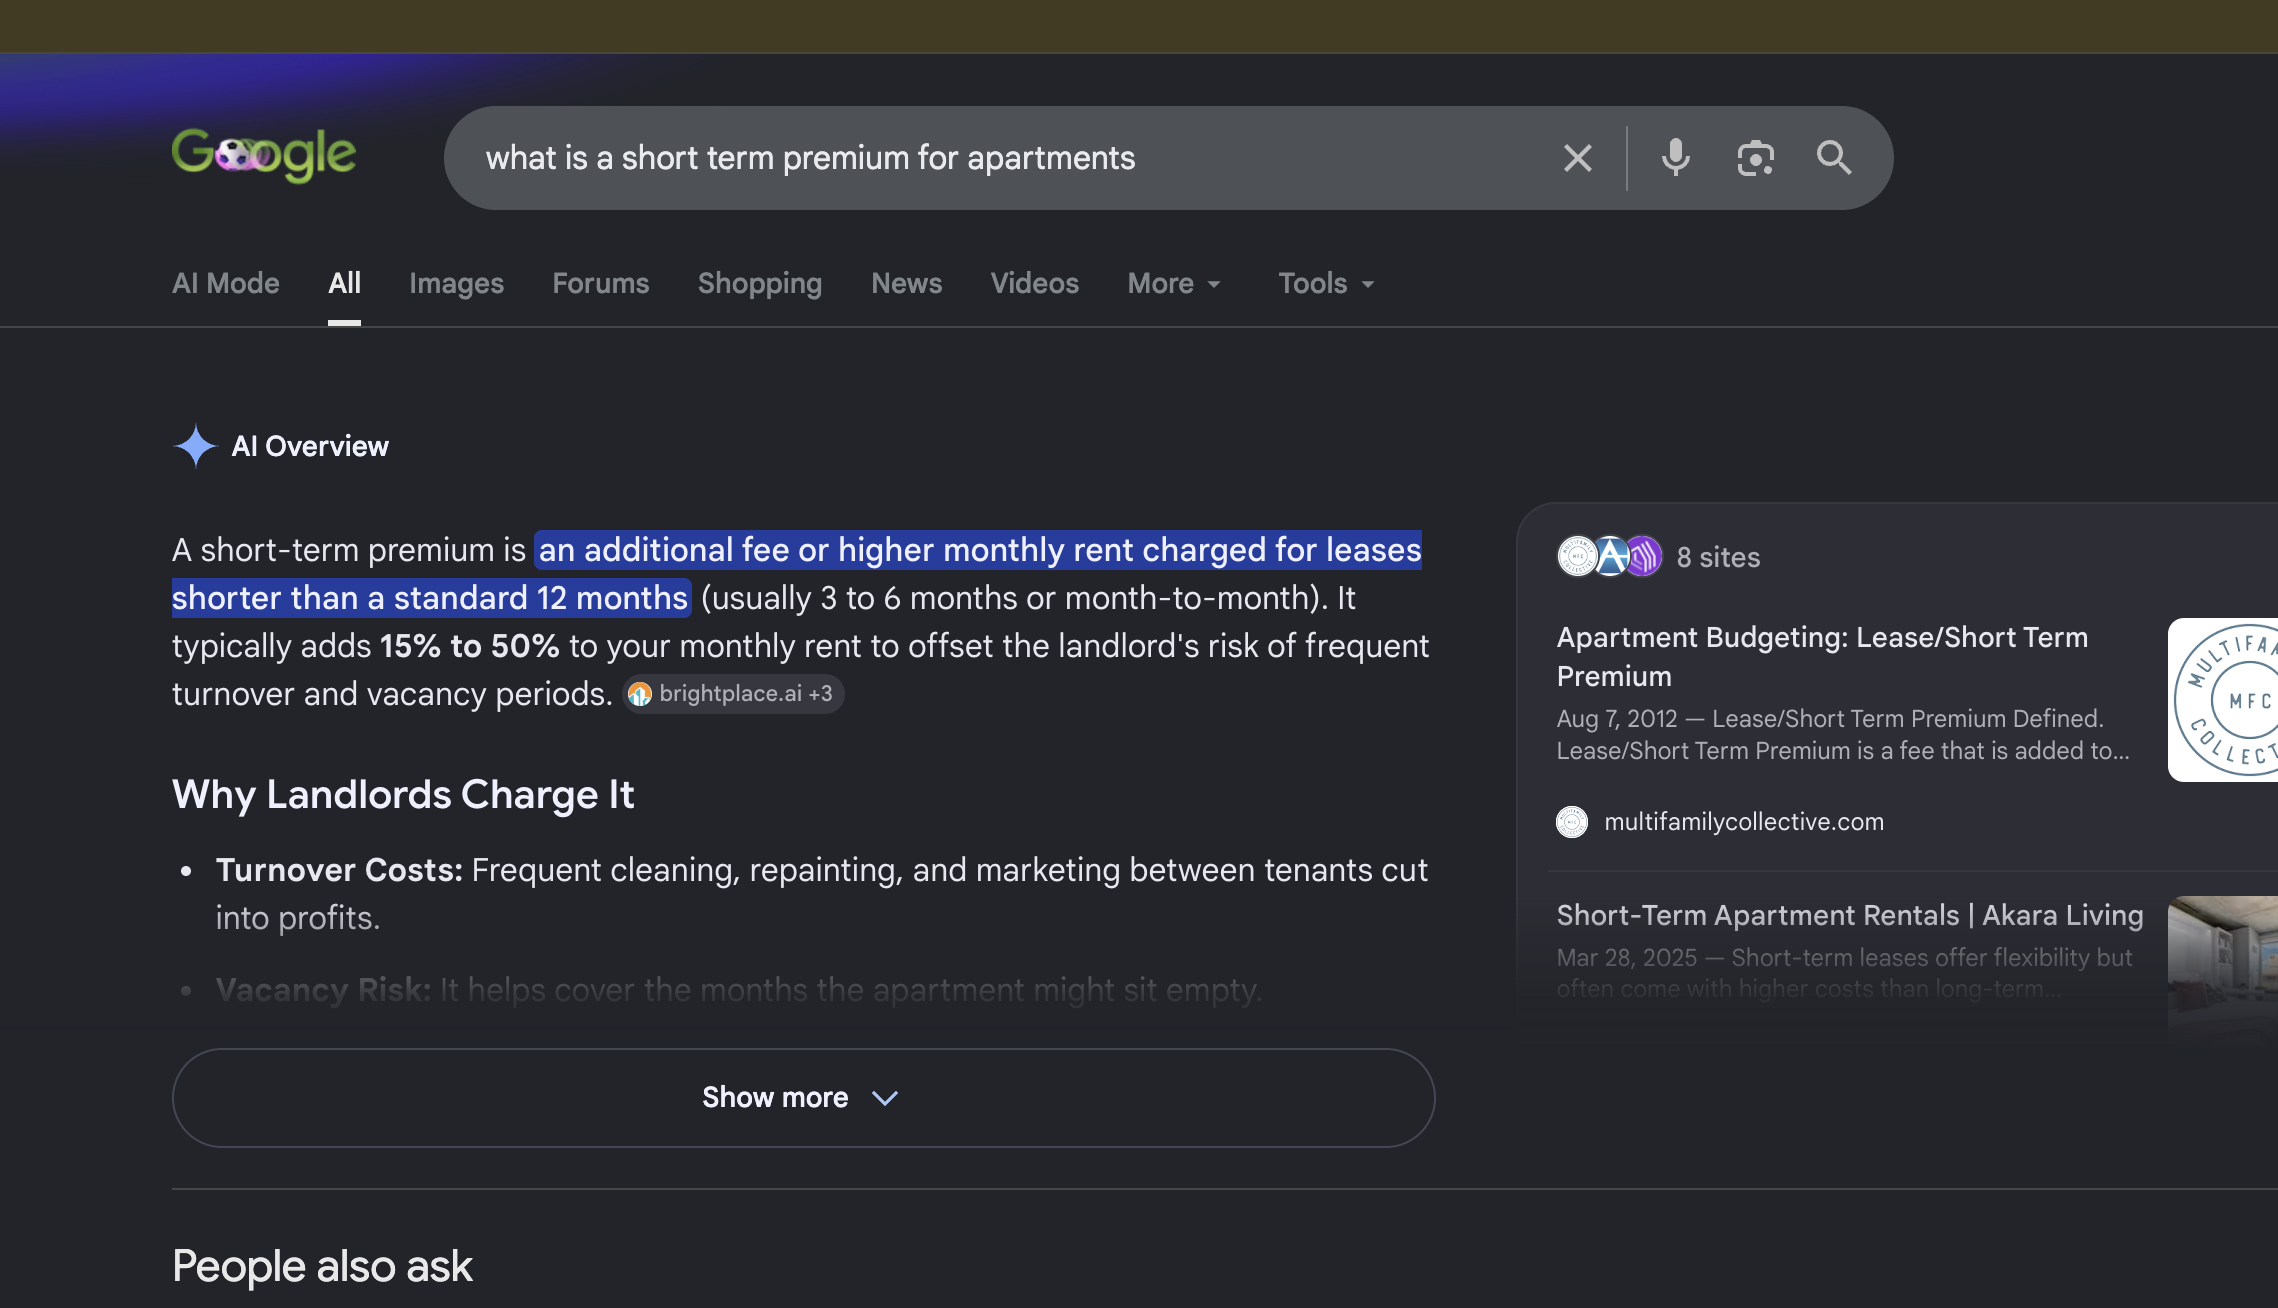The image size is (2278, 1308).
Task: Click the AI Overview sparkle icon
Action: click(195, 446)
